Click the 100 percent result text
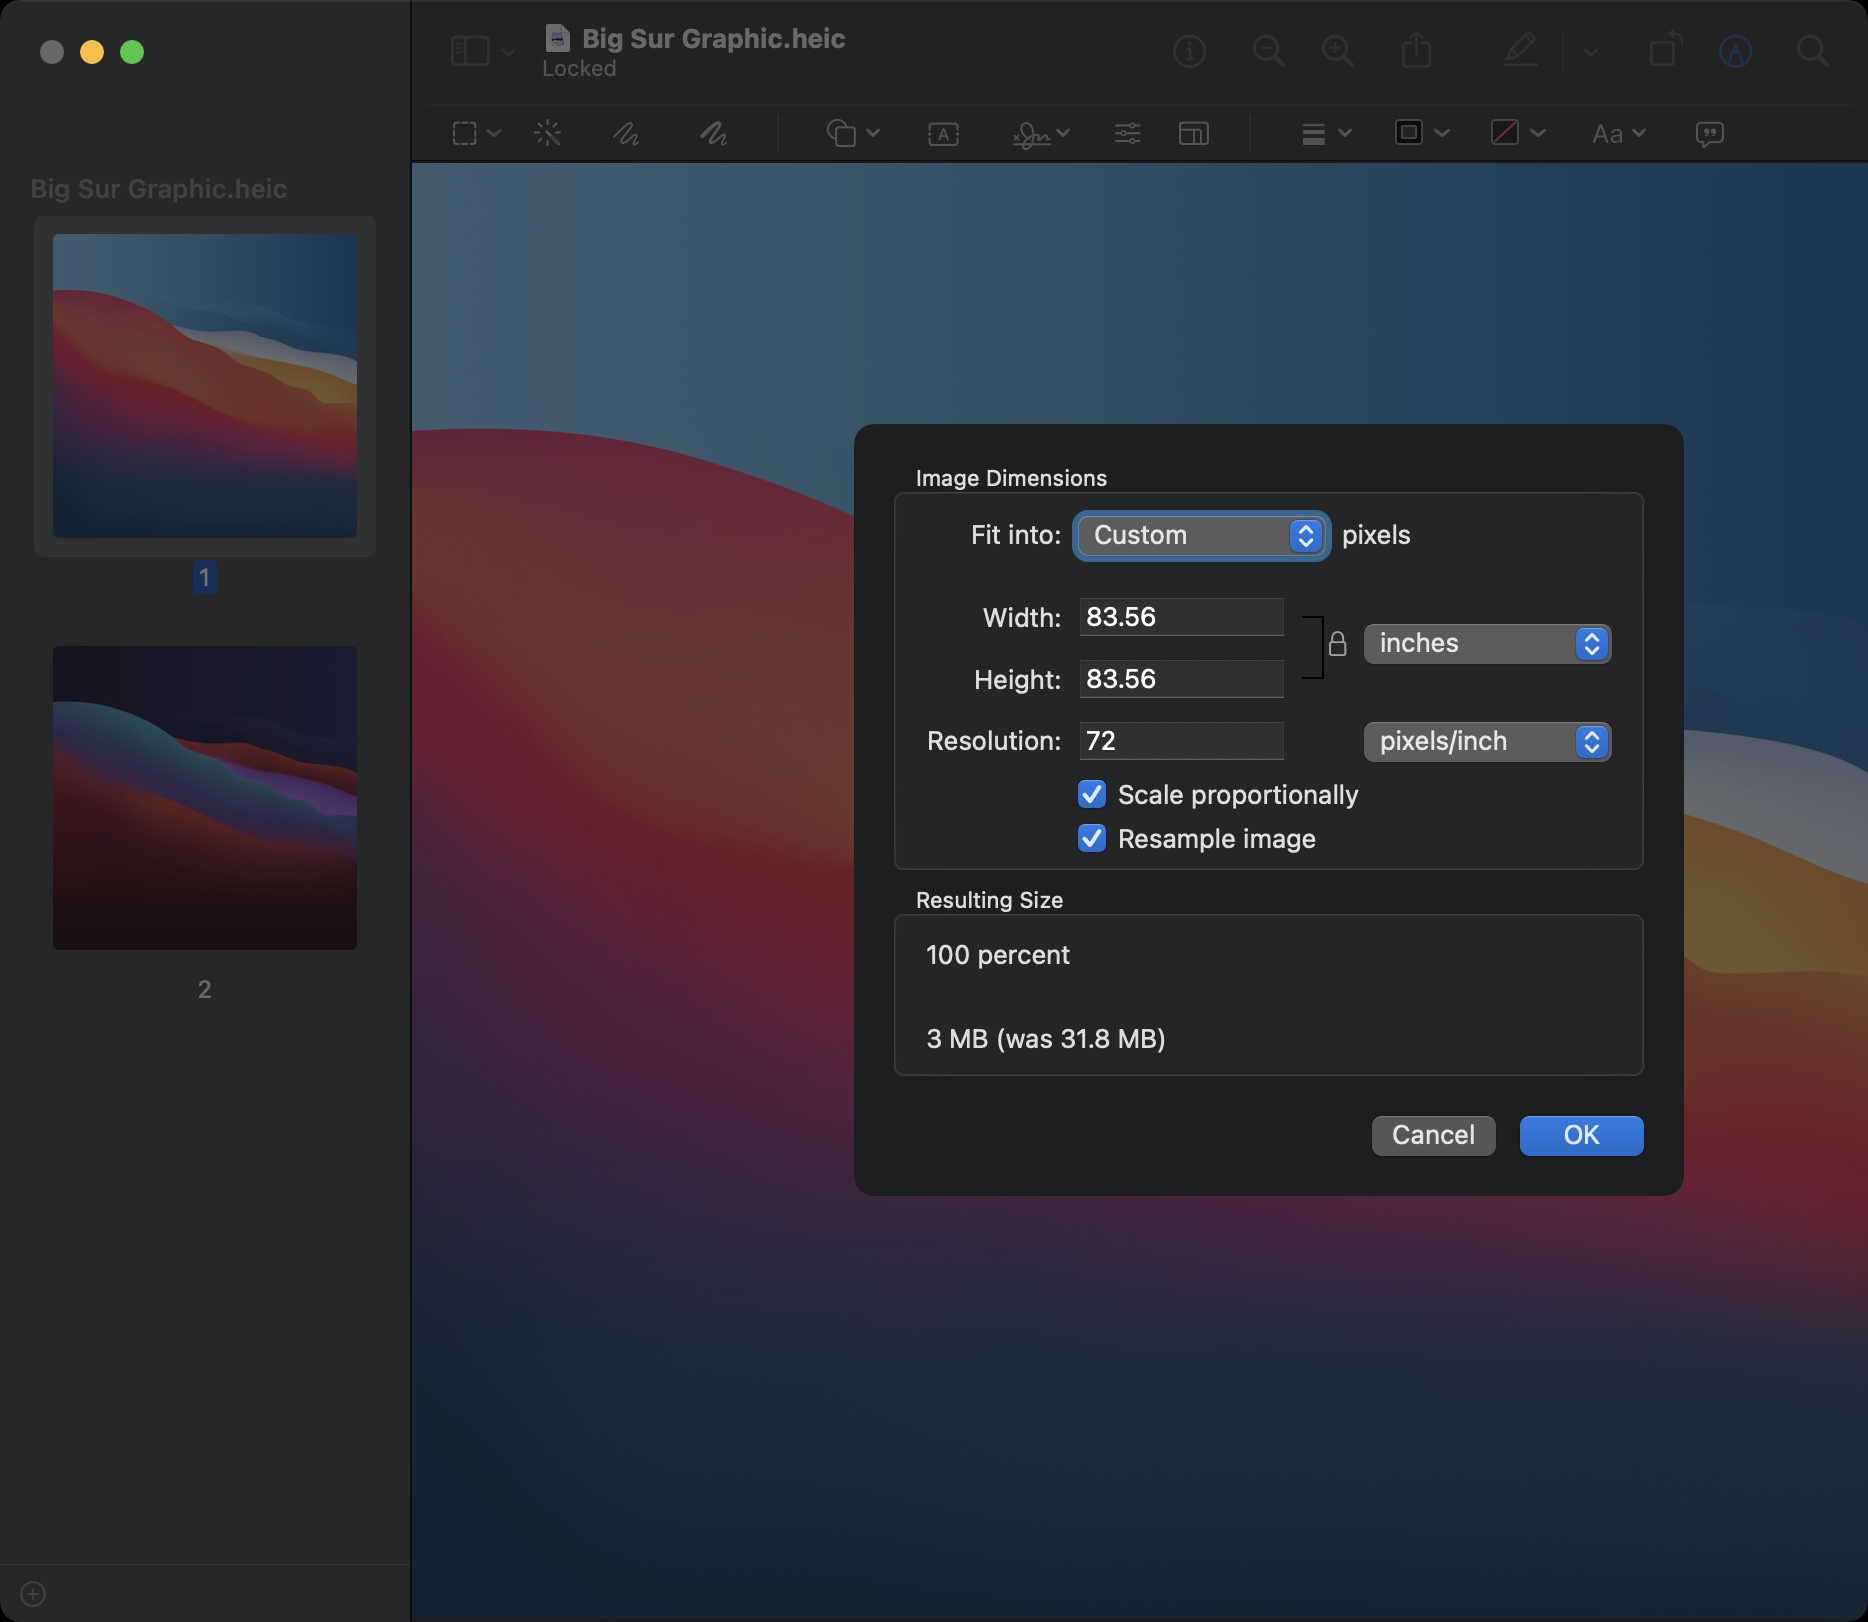Screen dimensions: 1868x1622 998,955
